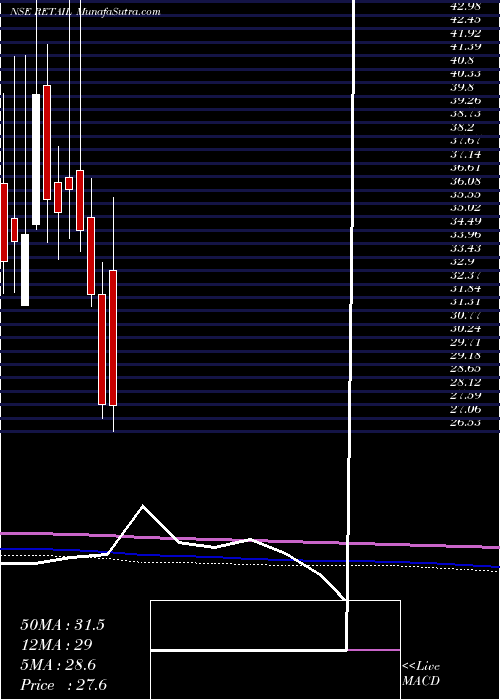Screen dimensions: 500x700
Task: Select the 28.12 price axis label
Action: (x=466, y=382)
